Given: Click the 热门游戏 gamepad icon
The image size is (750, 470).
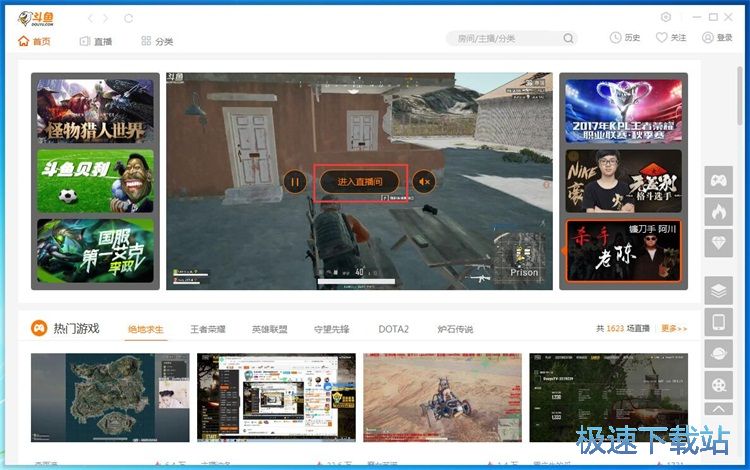Looking at the screenshot, I should coord(39,328).
